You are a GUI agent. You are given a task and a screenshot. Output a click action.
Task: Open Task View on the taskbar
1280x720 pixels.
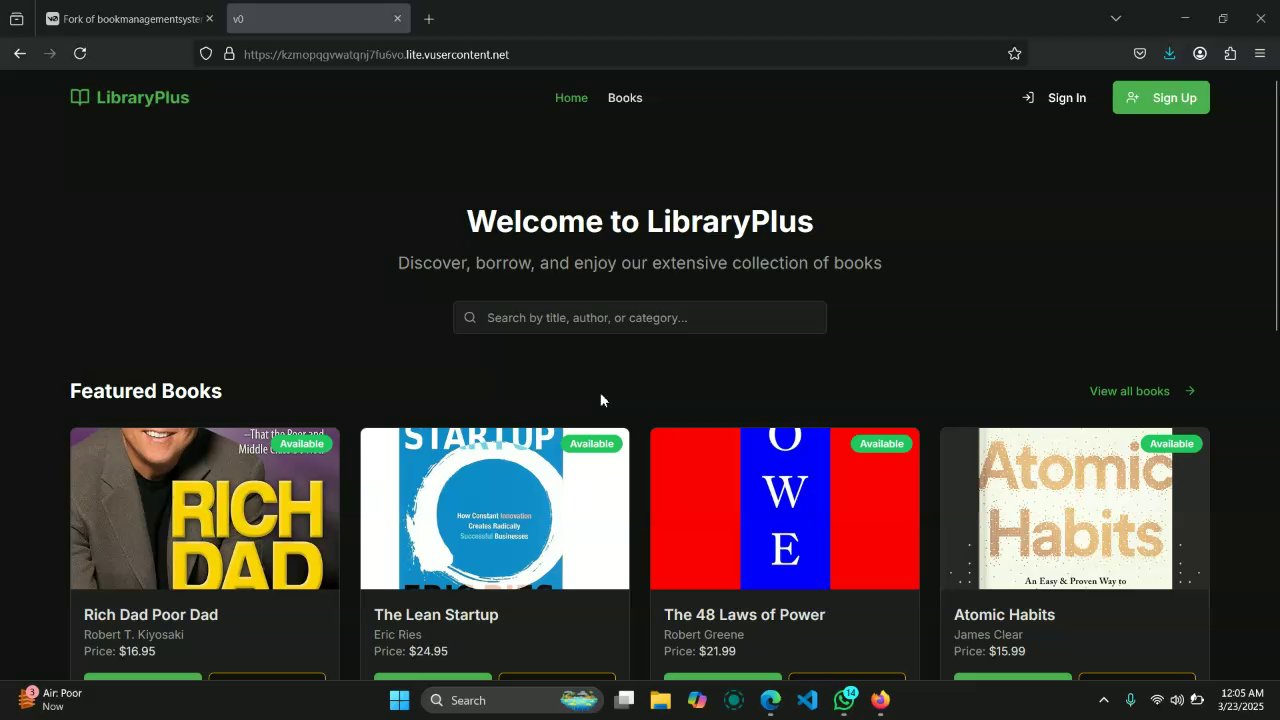[624, 700]
